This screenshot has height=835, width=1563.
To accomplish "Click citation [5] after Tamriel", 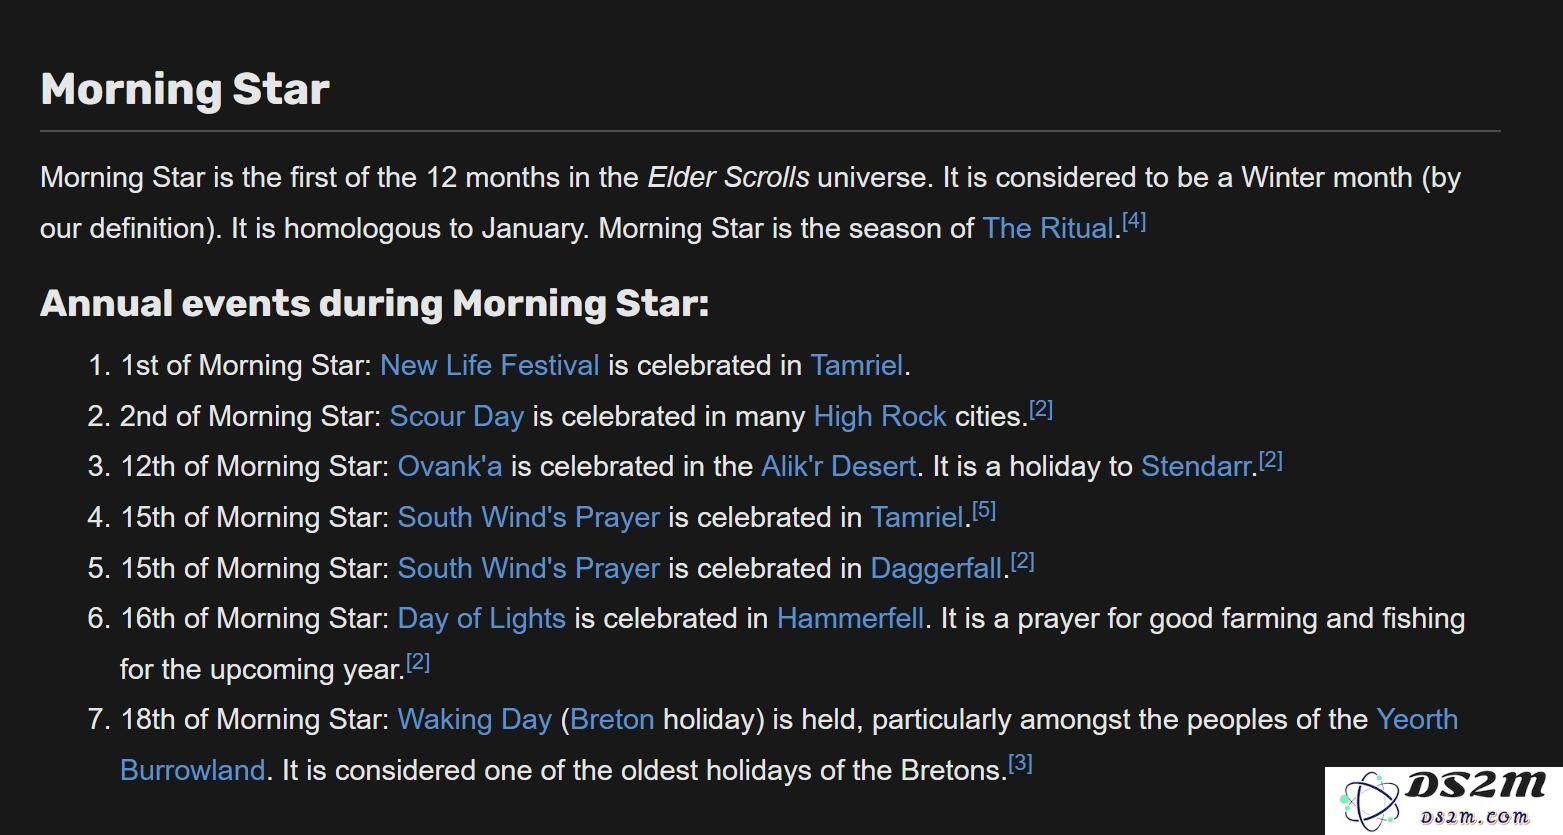I will click(x=984, y=511).
